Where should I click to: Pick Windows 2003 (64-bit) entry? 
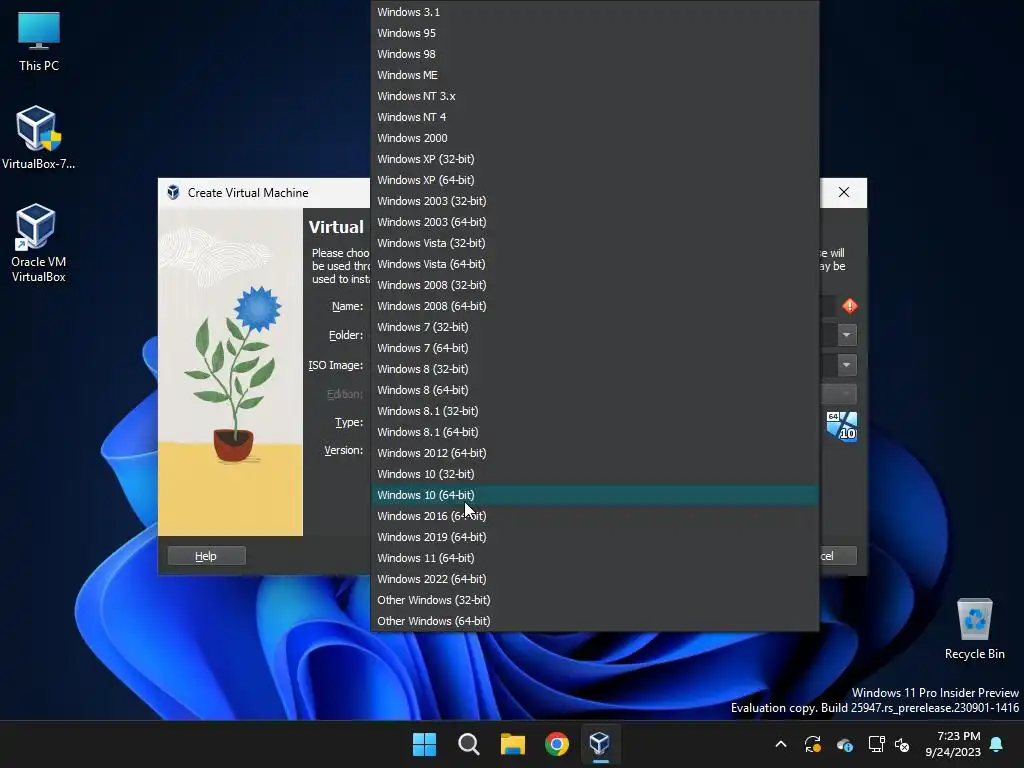[595, 222]
